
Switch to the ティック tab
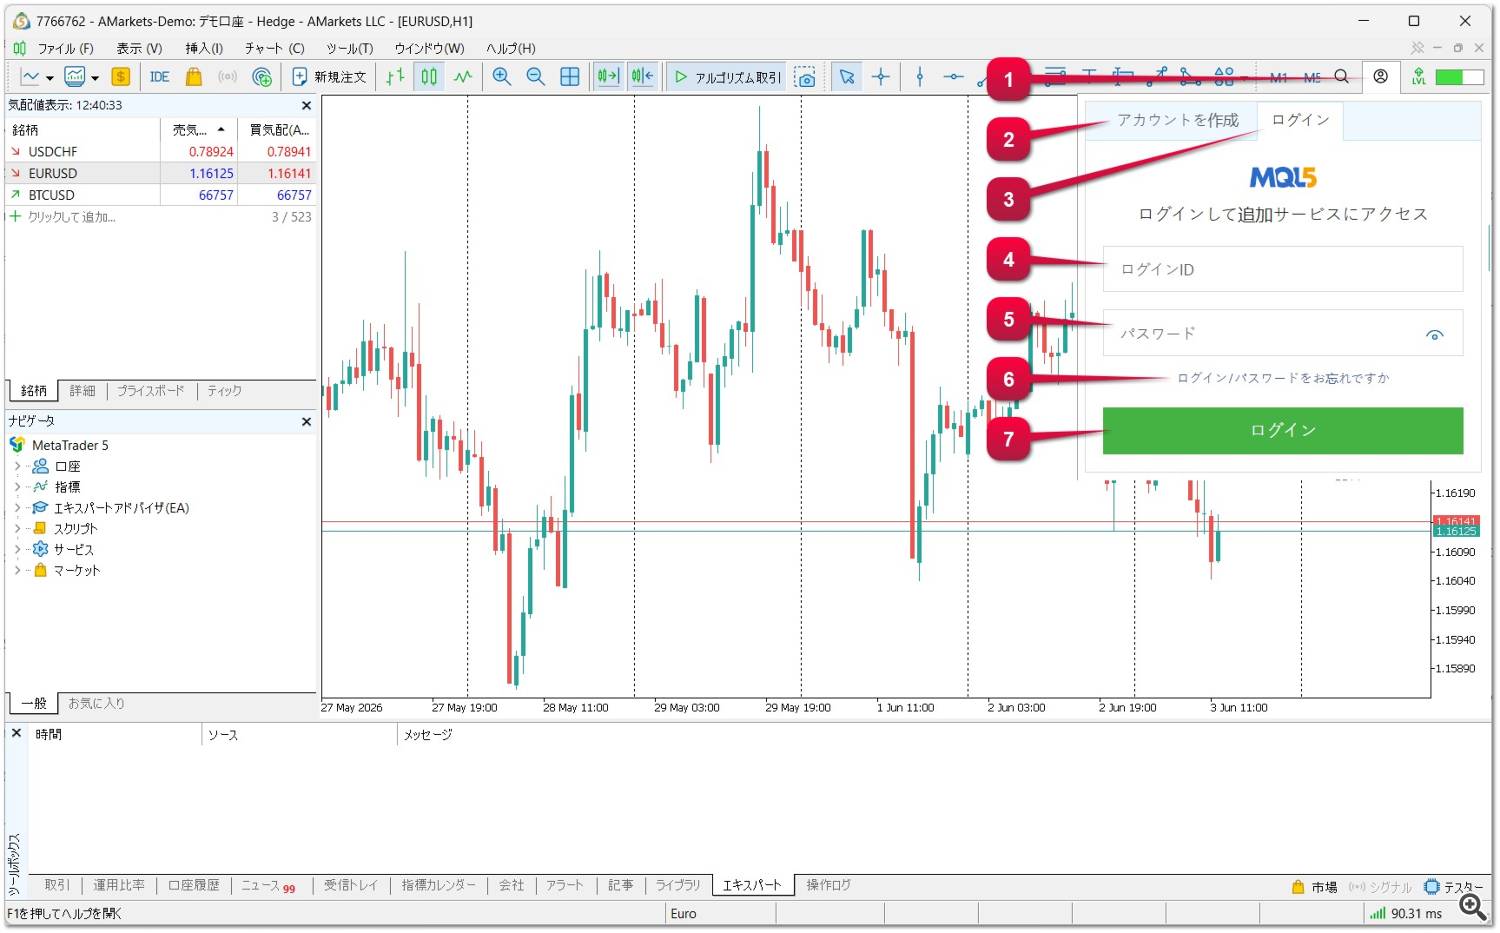click(x=224, y=391)
